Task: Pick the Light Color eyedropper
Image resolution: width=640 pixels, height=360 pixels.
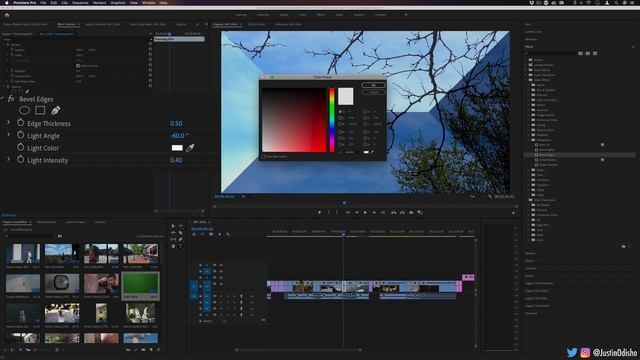Action: click(x=190, y=148)
